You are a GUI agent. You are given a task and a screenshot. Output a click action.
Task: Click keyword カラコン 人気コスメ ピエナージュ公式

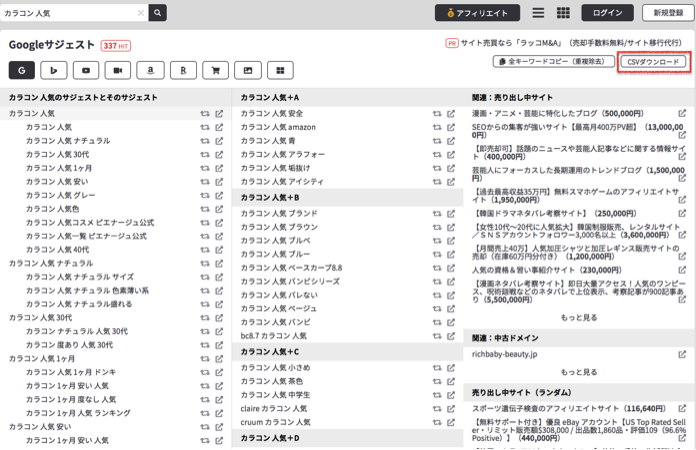coord(90,222)
